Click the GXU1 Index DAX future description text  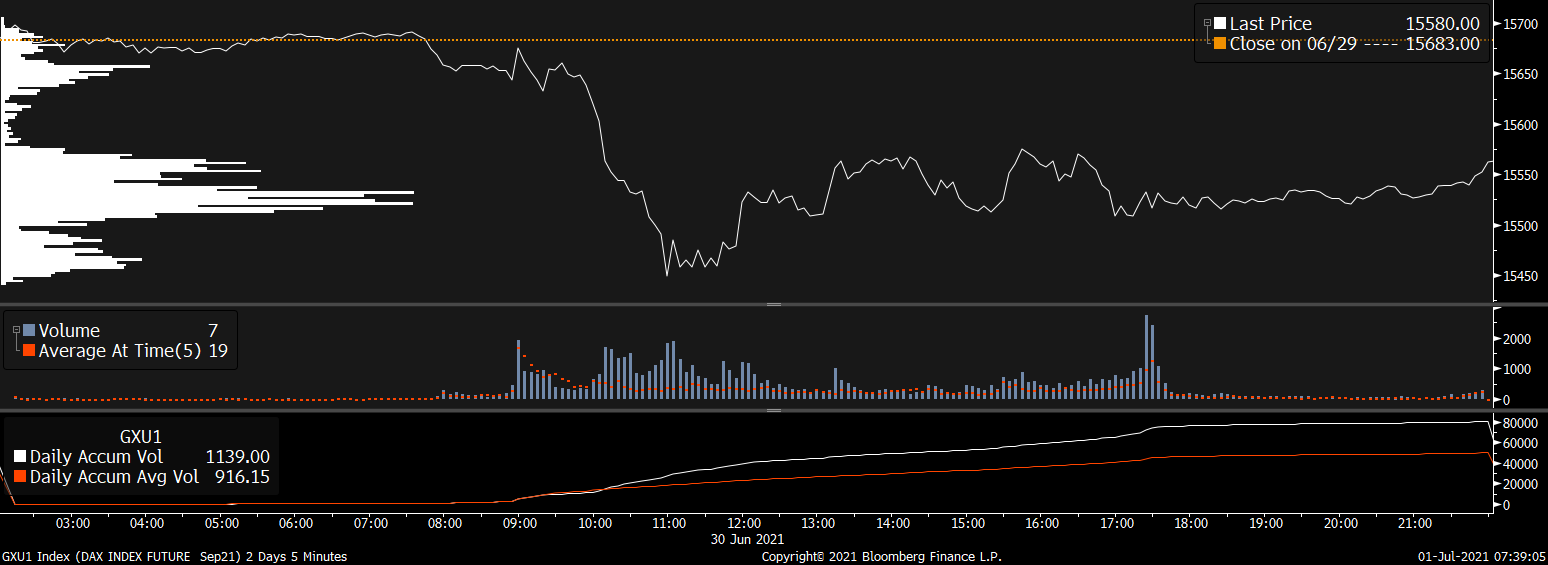tap(174, 556)
